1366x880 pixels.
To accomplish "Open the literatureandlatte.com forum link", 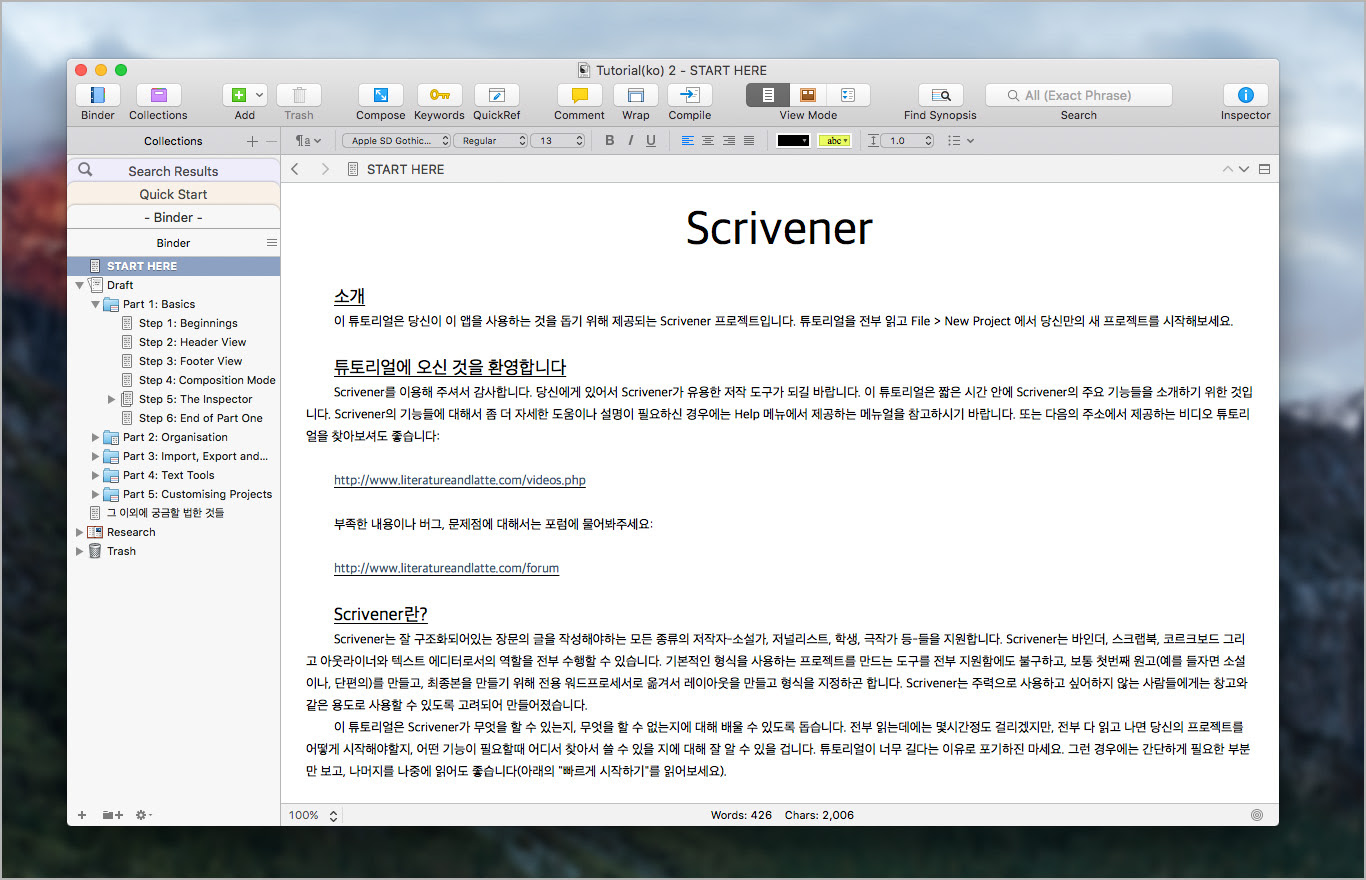I will pos(446,568).
